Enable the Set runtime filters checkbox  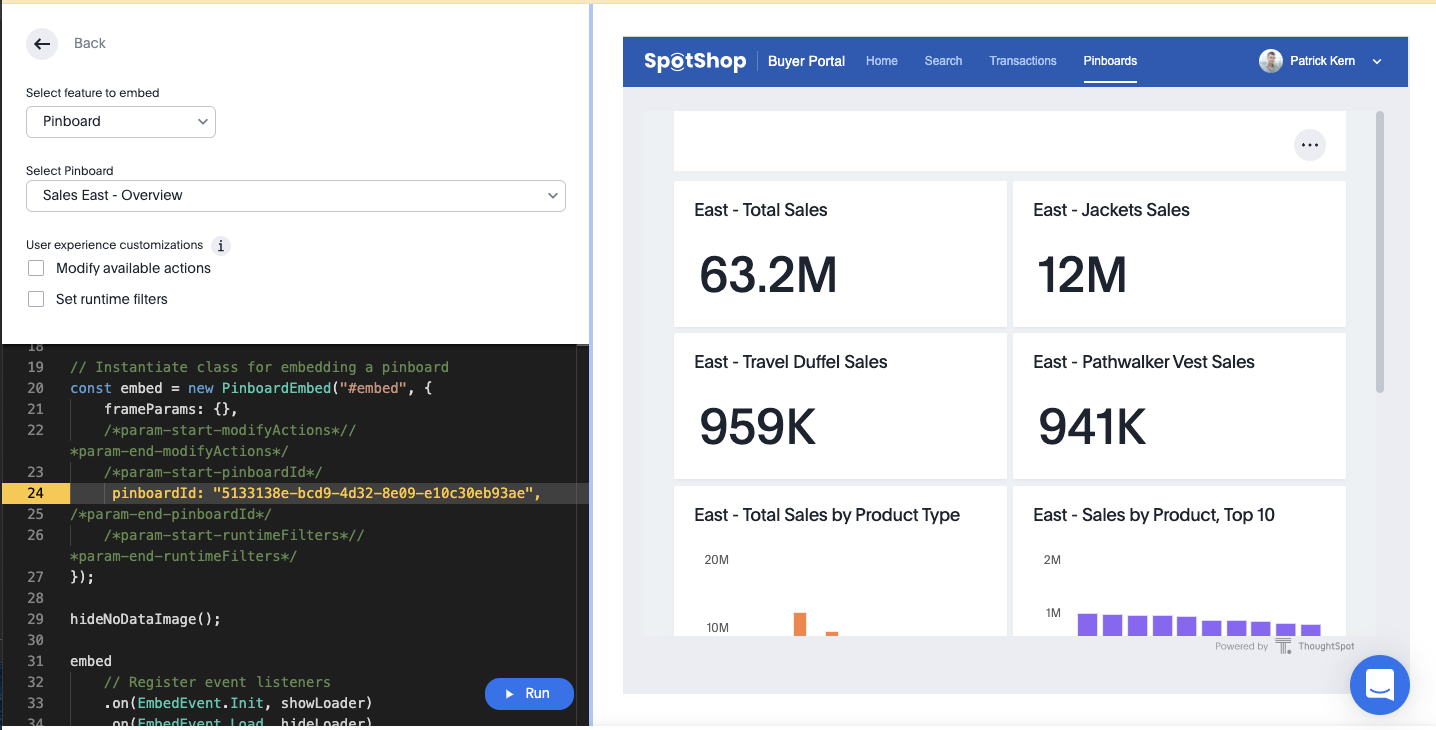click(x=36, y=299)
